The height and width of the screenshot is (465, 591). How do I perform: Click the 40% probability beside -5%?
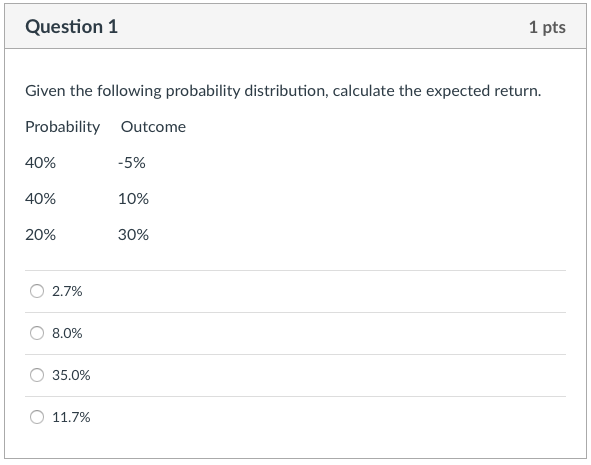(x=40, y=163)
